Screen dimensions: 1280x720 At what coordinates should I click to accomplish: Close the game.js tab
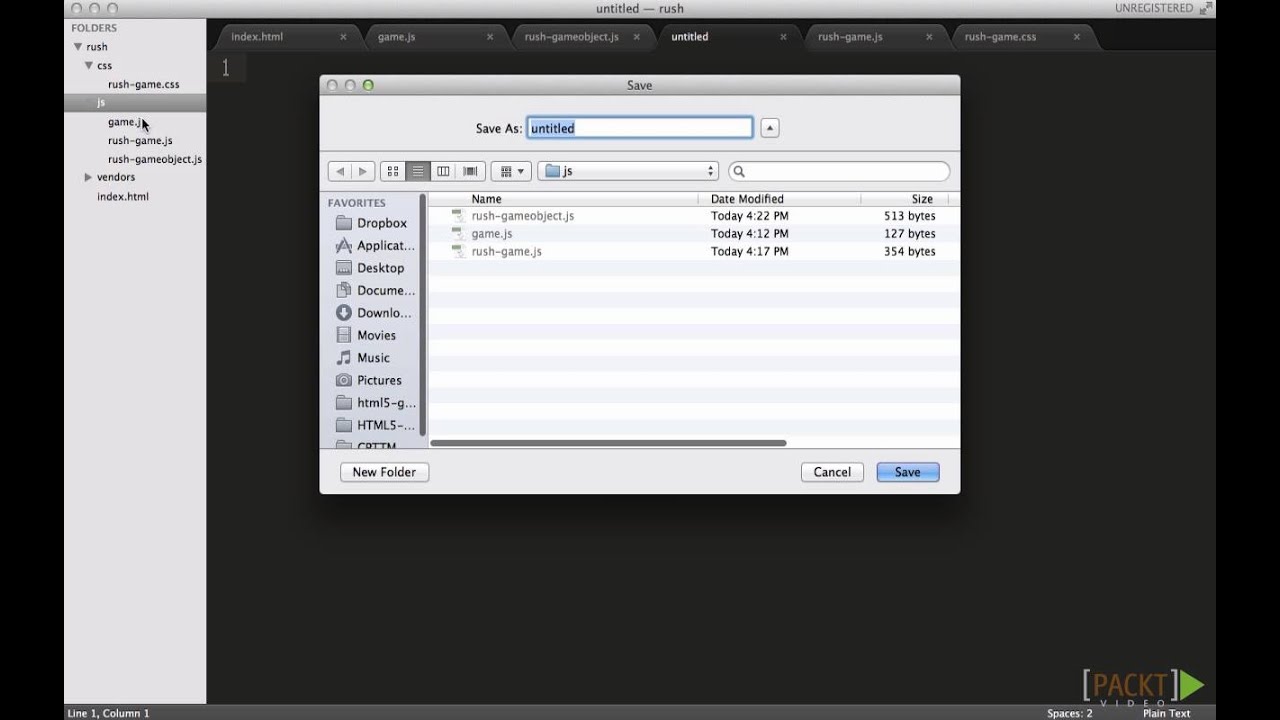point(490,37)
